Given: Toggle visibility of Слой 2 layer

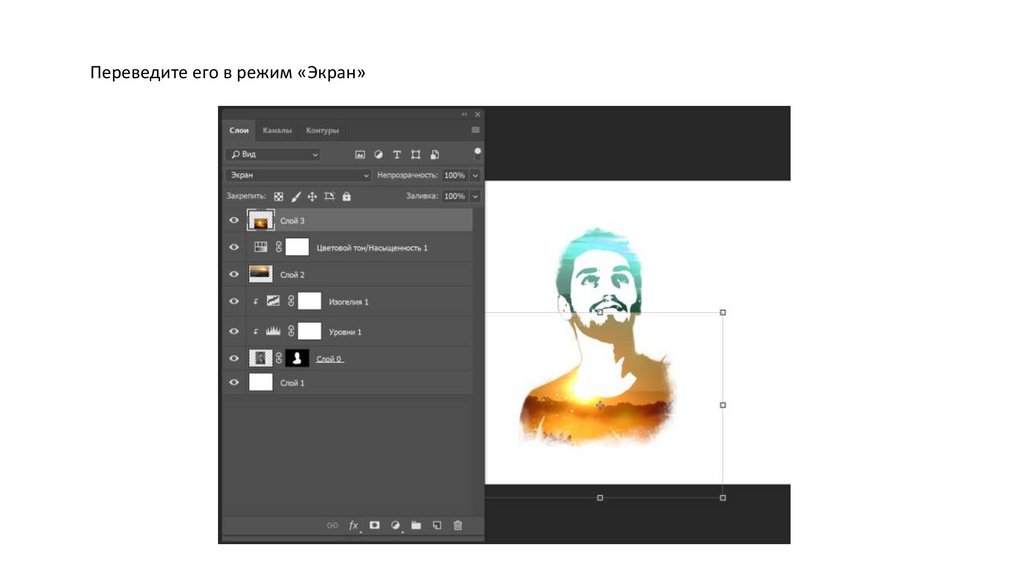Looking at the screenshot, I should [234, 274].
